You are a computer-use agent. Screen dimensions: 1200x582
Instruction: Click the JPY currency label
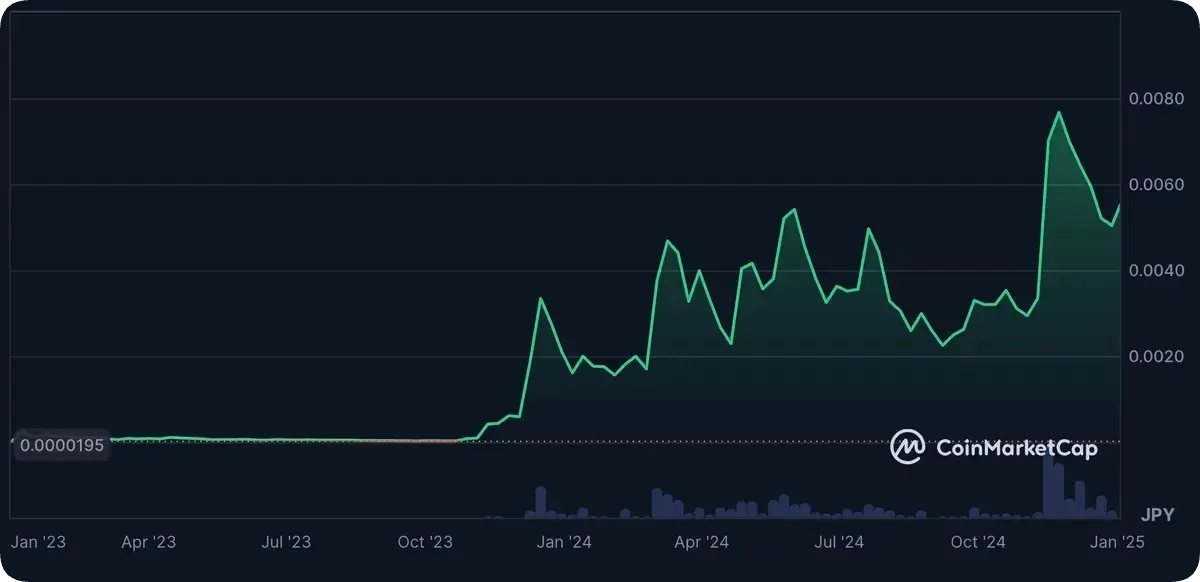point(1157,516)
